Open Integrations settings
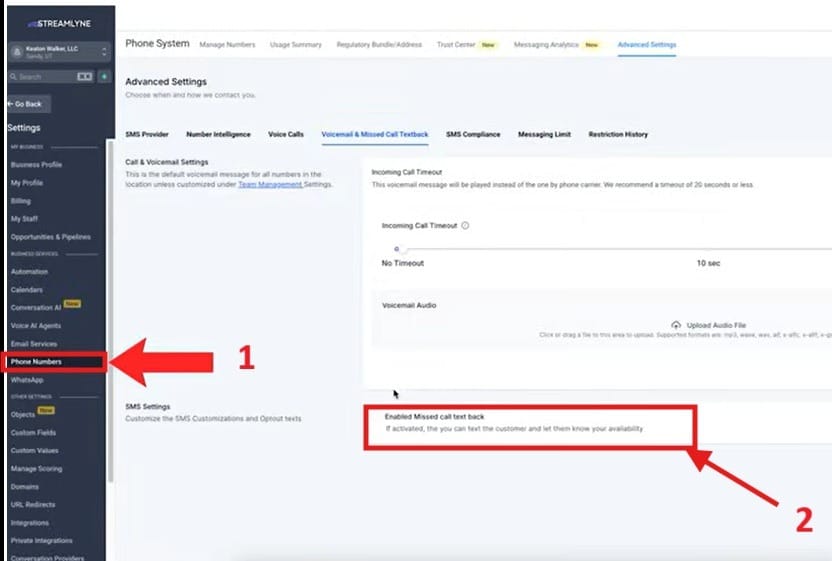832x561 pixels. [x=29, y=523]
